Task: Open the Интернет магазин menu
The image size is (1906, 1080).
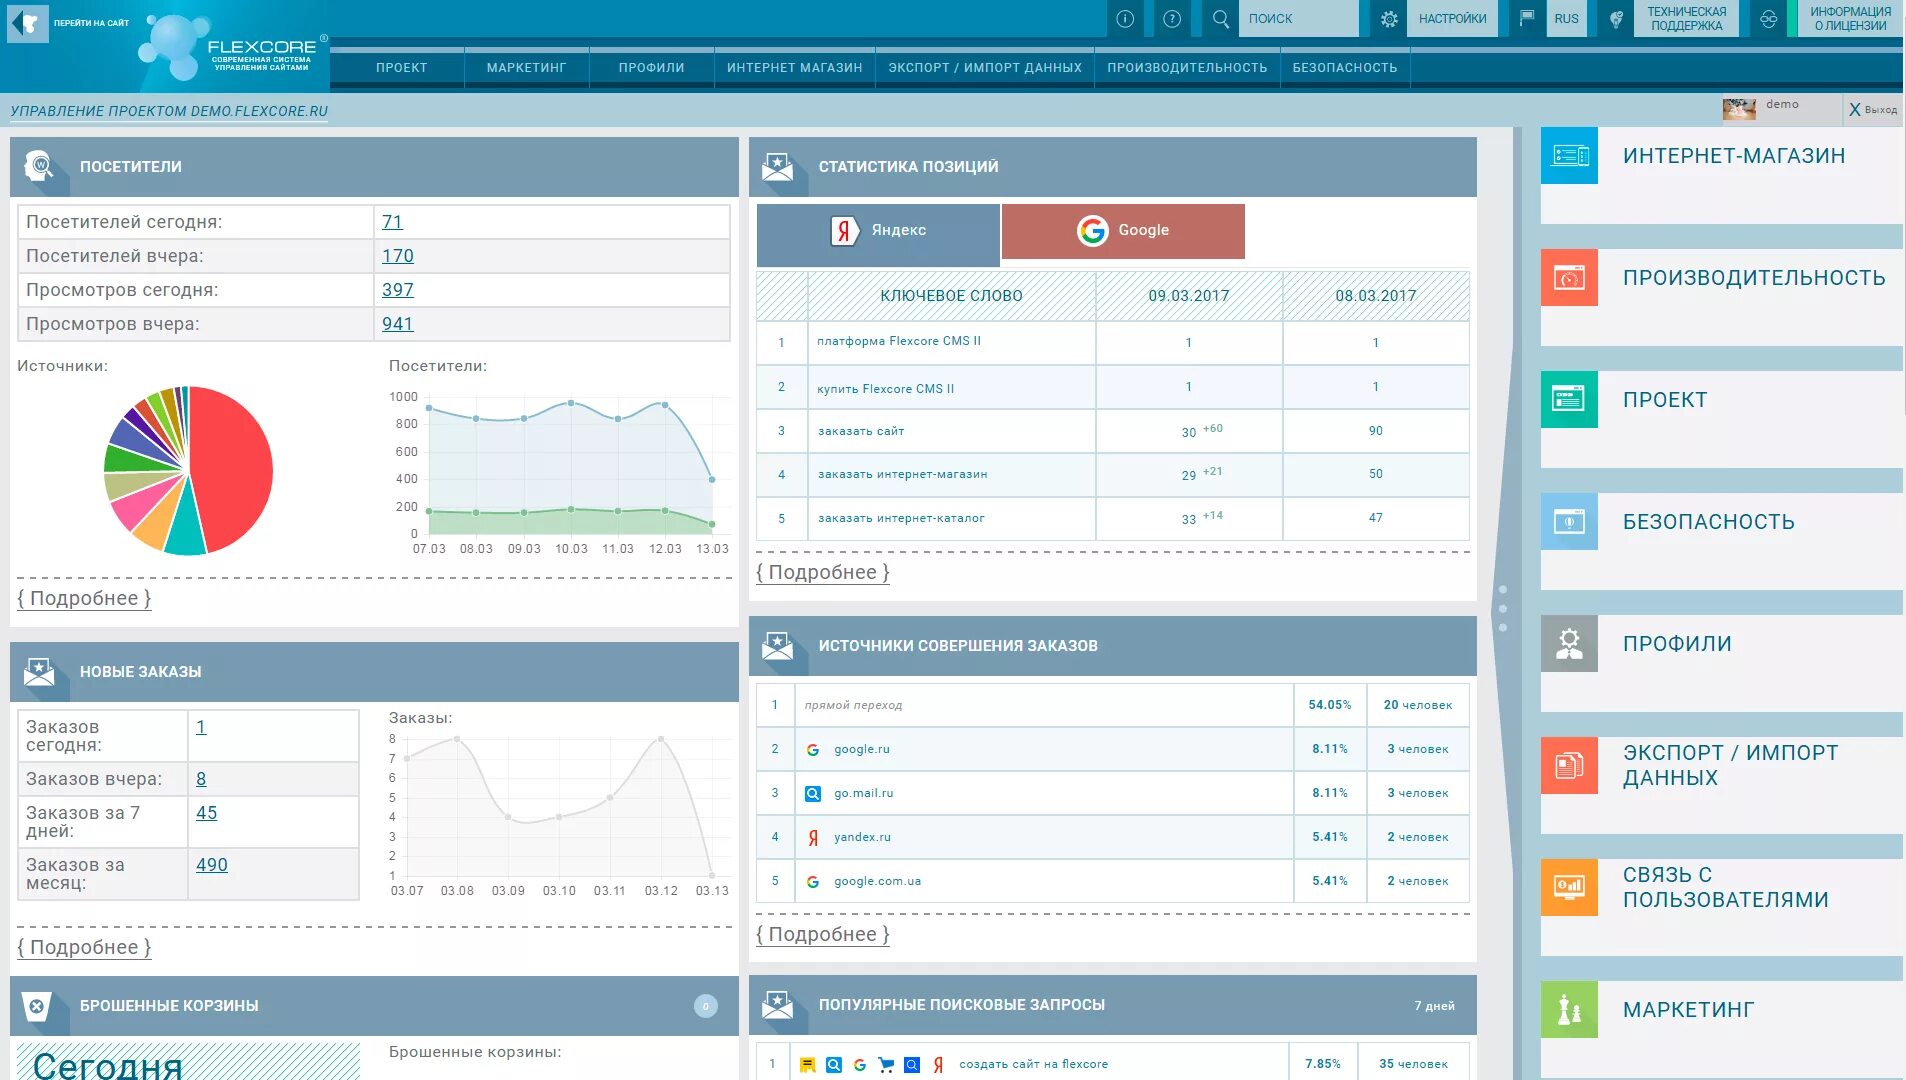Action: [794, 68]
